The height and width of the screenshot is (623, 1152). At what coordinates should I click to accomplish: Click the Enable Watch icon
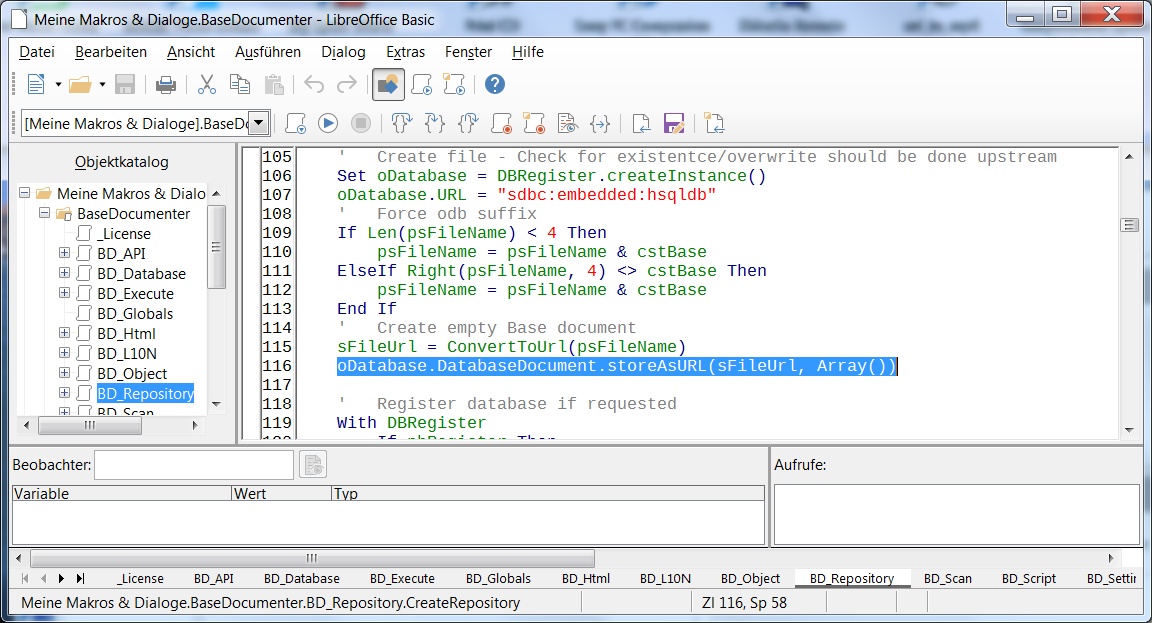(567, 123)
